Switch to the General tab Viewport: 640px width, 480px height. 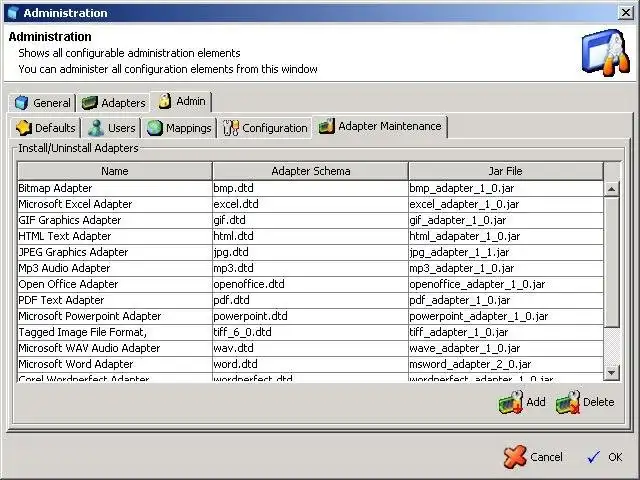(x=42, y=102)
